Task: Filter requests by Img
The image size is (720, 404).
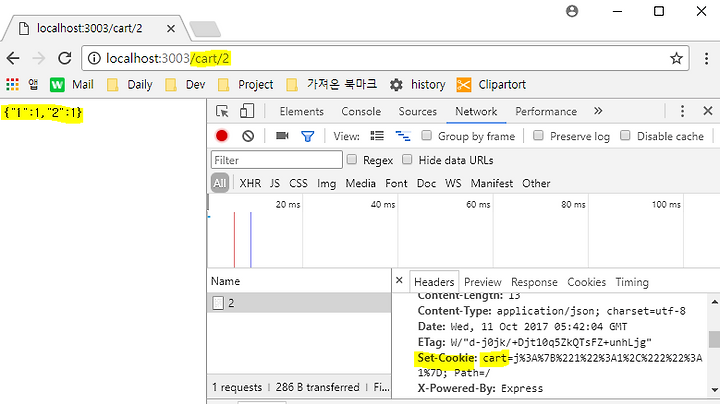Action: [326, 183]
